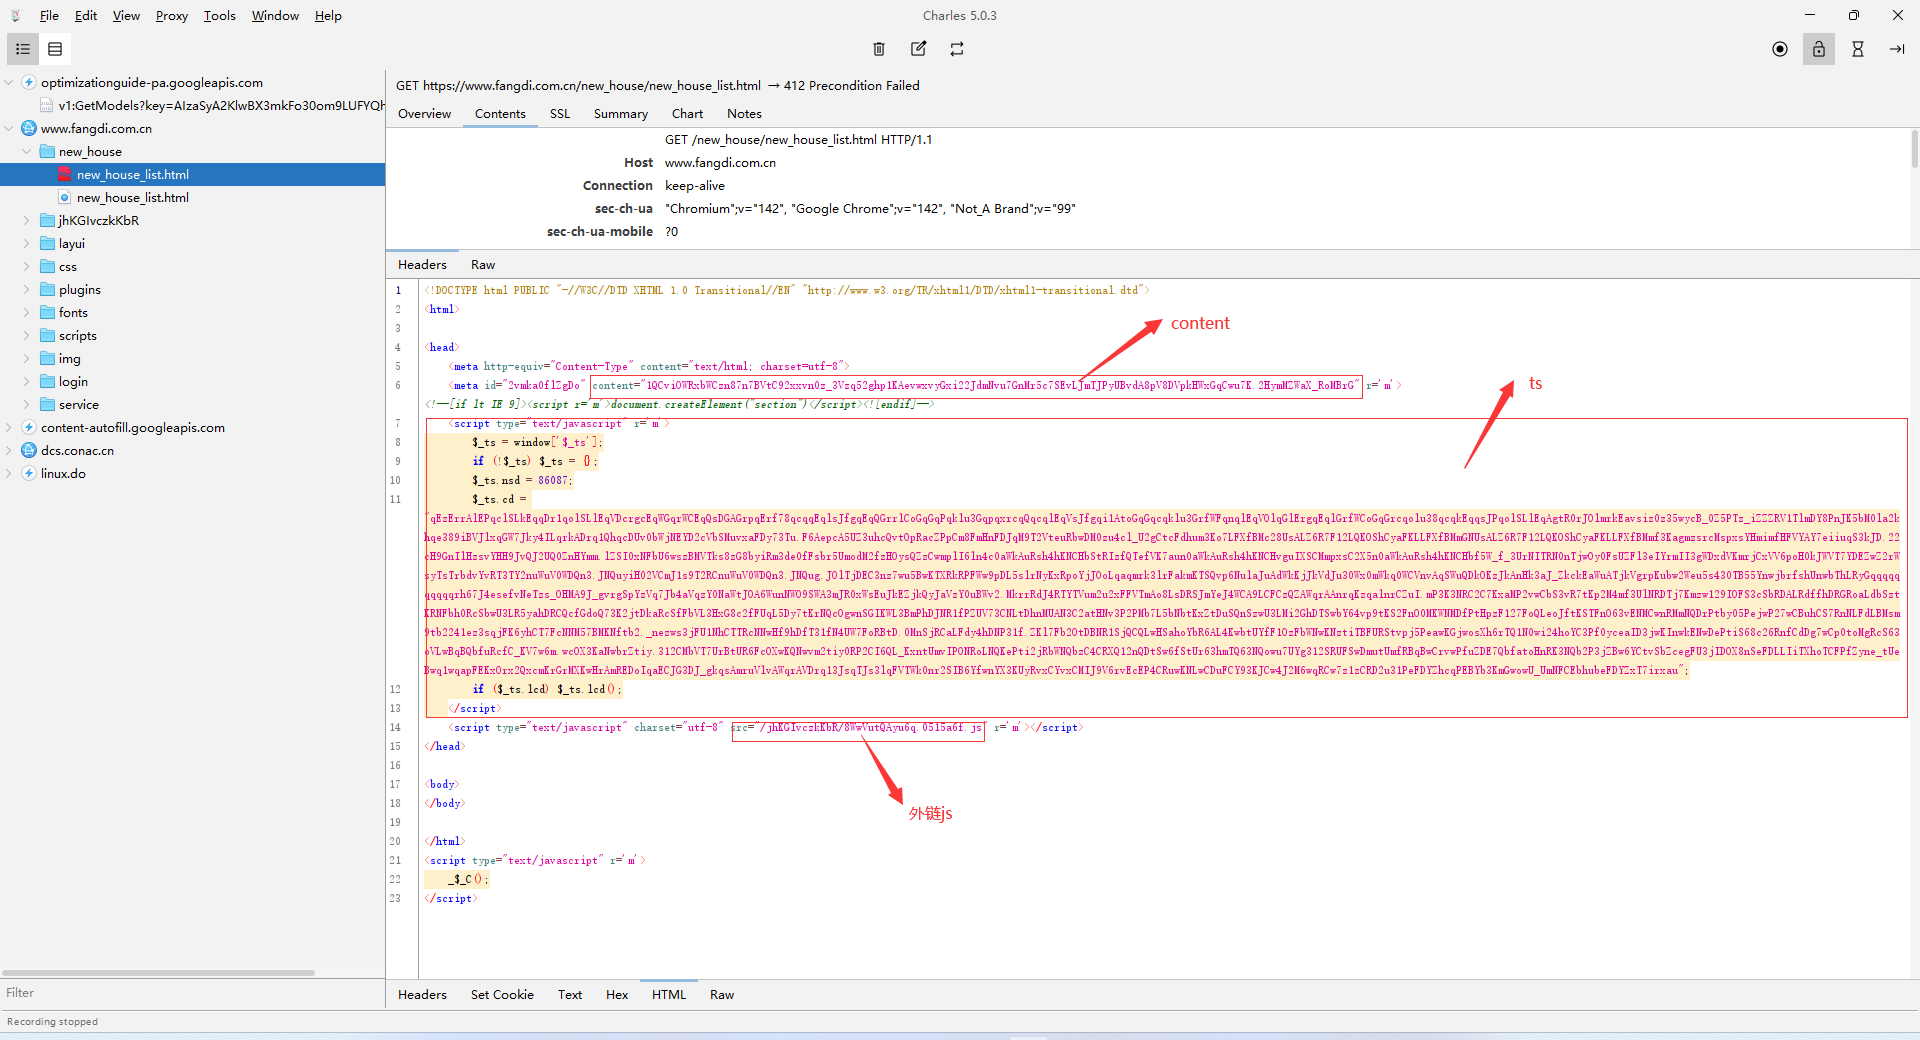Viewport: 1920px width, 1040px height.
Task: Click the Charles app icon in title bar
Action: click(15, 16)
